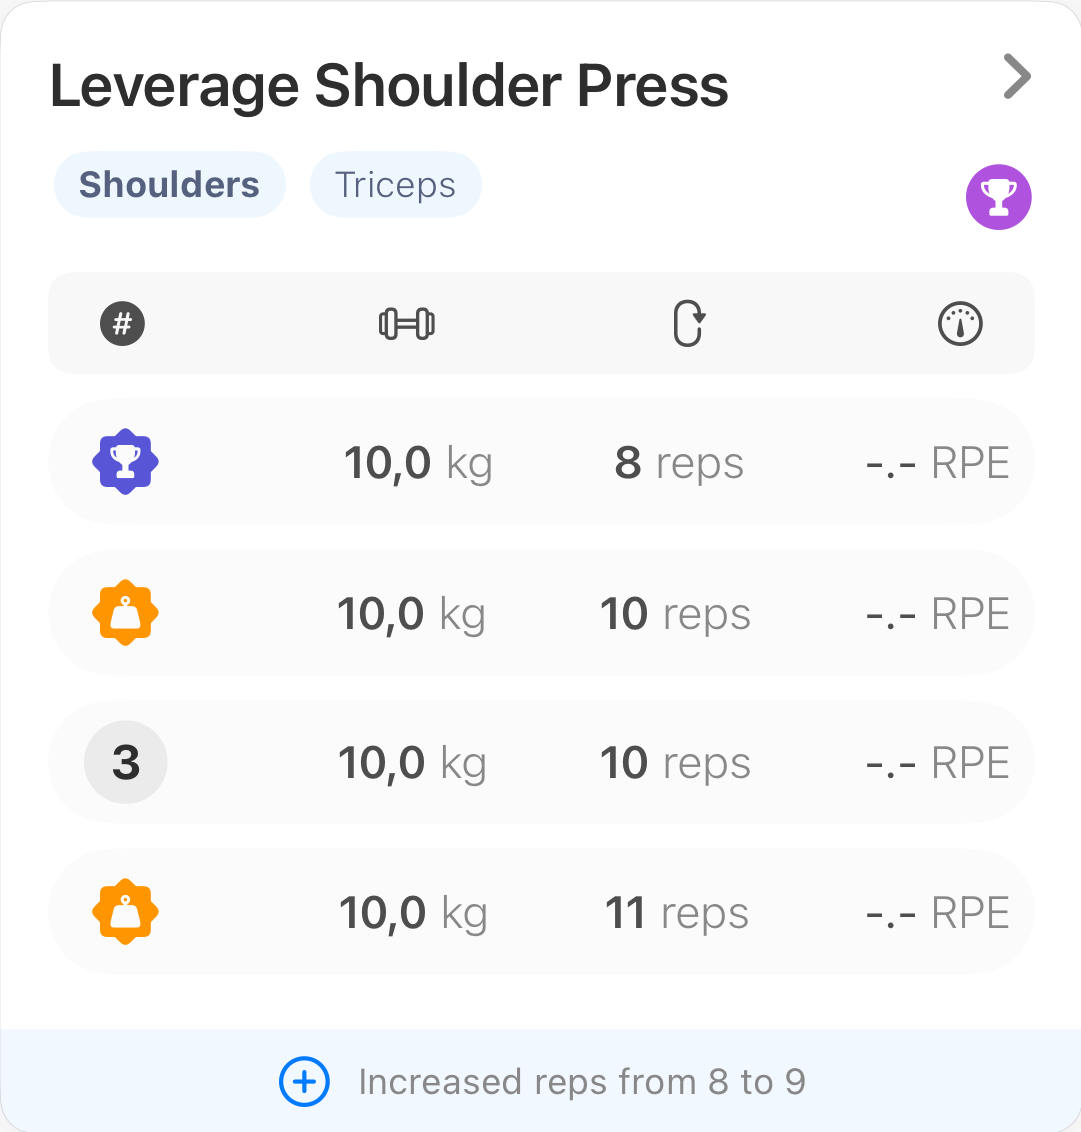The height and width of the screenshot is (1132, 1081).
Task: Open Leverage Shoulder Press details chevron
Action: (1016, 77)
